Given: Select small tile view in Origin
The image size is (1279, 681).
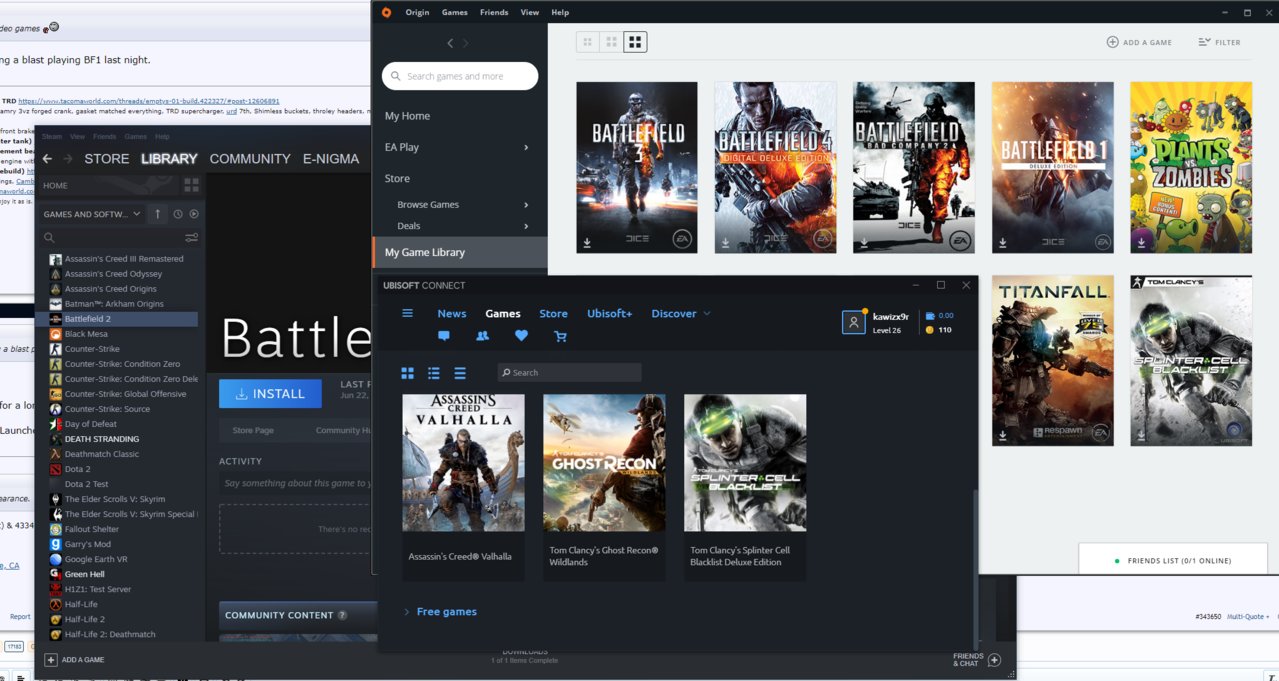Looking at the screenshot, I should (x=587, y=42).
